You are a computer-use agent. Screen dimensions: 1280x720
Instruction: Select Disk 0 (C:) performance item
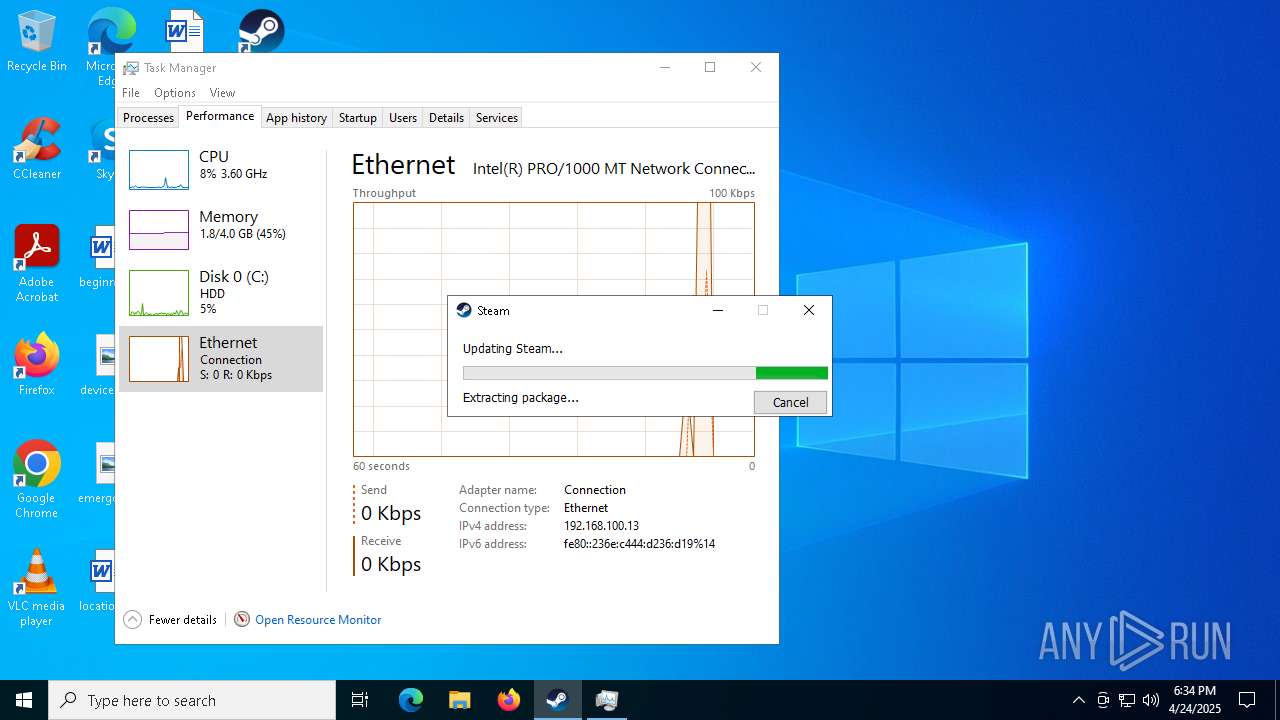pos(221,293)
